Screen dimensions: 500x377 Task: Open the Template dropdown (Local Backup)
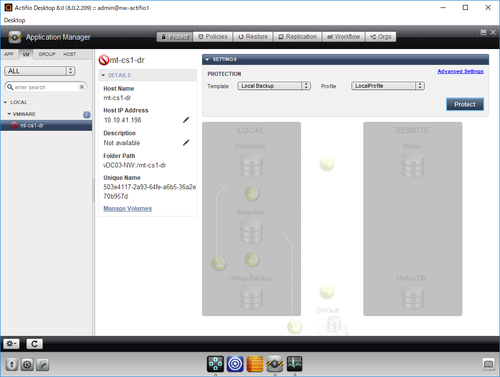click(x=274, y=86)
